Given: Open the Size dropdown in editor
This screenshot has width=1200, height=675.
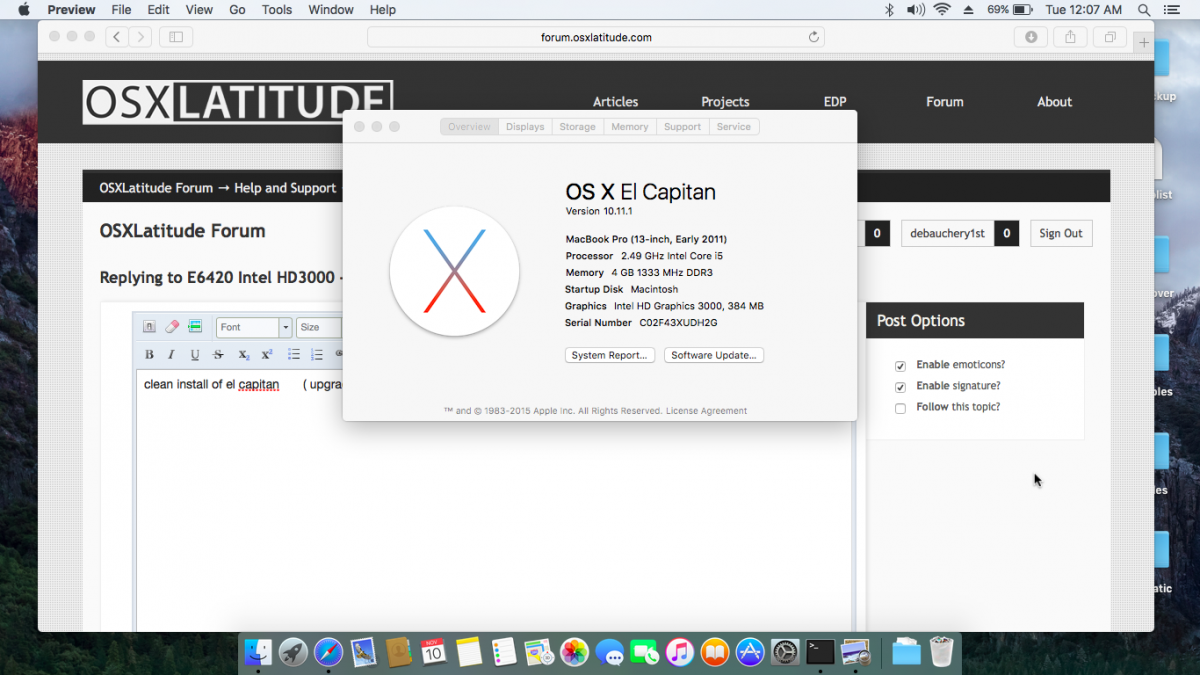Looking at the screenshot, I should pos(319,327).
